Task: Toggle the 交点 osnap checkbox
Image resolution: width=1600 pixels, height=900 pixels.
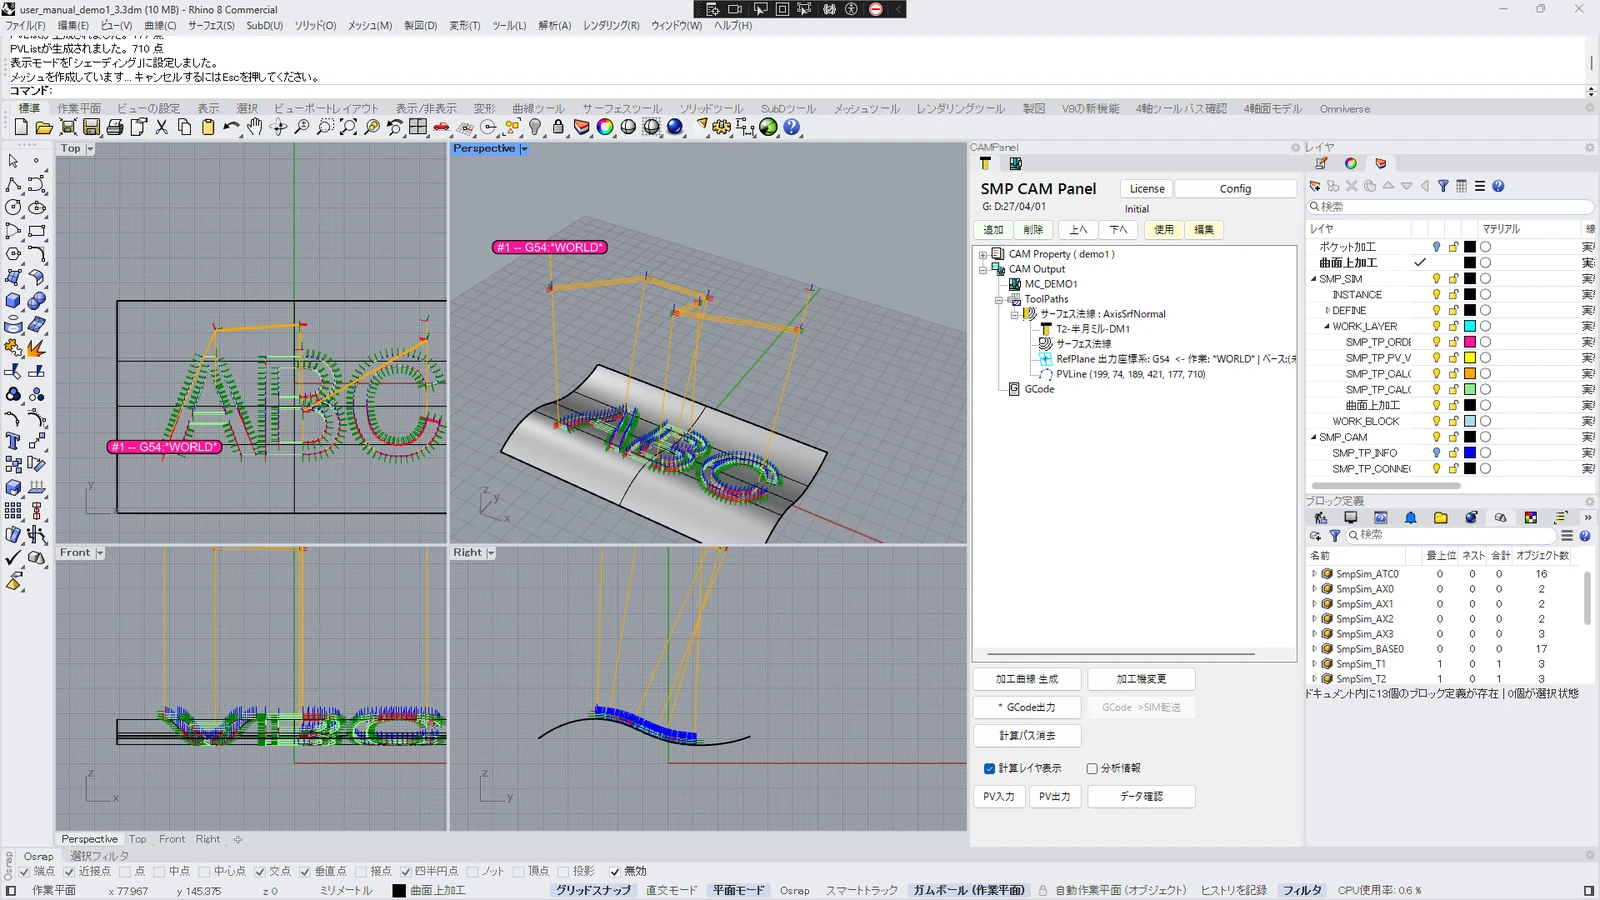Action: (260, 871)
